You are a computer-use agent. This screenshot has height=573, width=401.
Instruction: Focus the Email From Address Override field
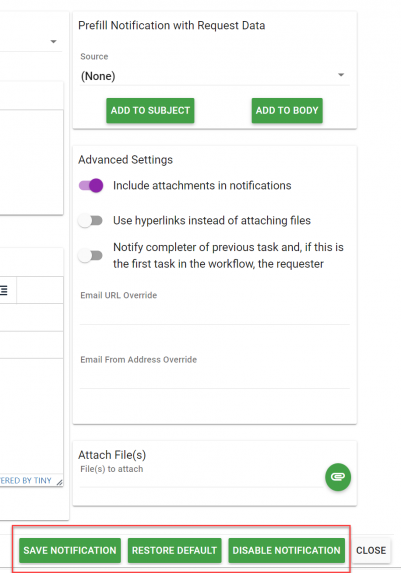(x=215, y=379)
